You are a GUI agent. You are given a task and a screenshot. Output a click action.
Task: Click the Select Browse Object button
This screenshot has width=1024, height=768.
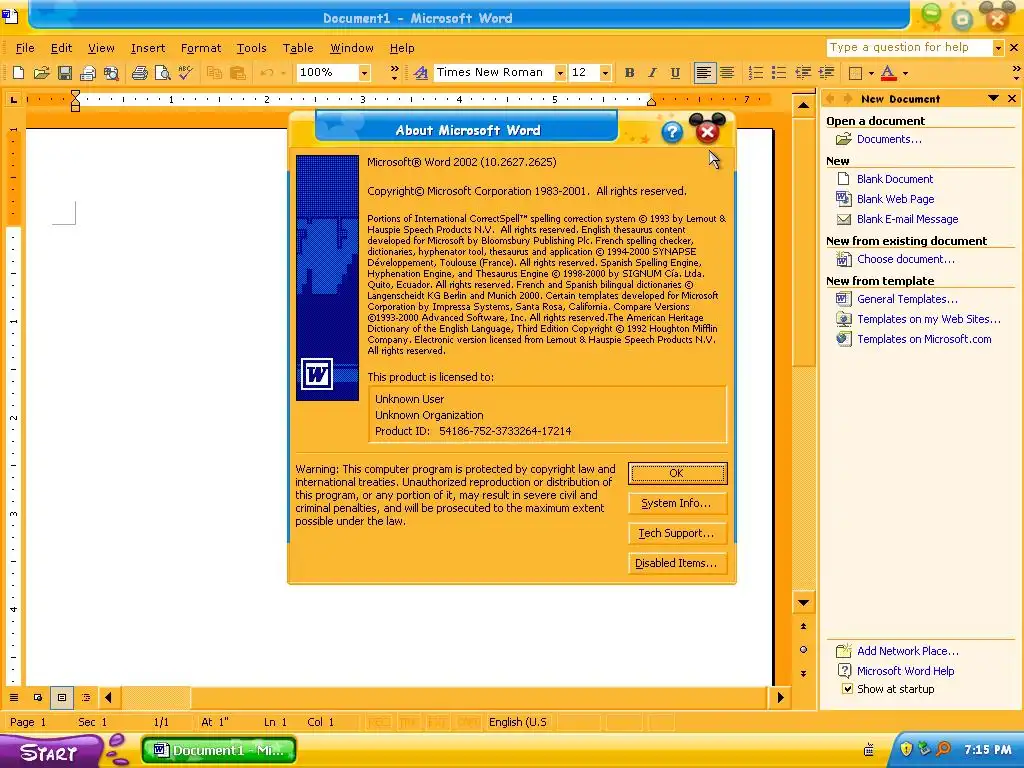point(803,650)
